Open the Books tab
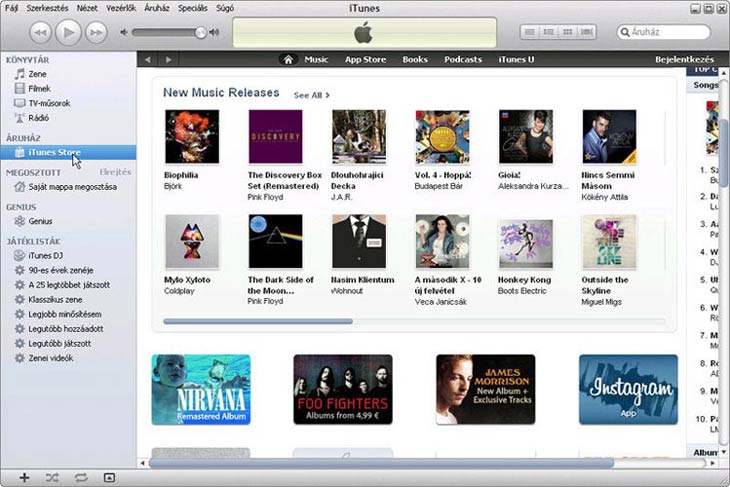The image size is (730, 487). click(415, 60)
